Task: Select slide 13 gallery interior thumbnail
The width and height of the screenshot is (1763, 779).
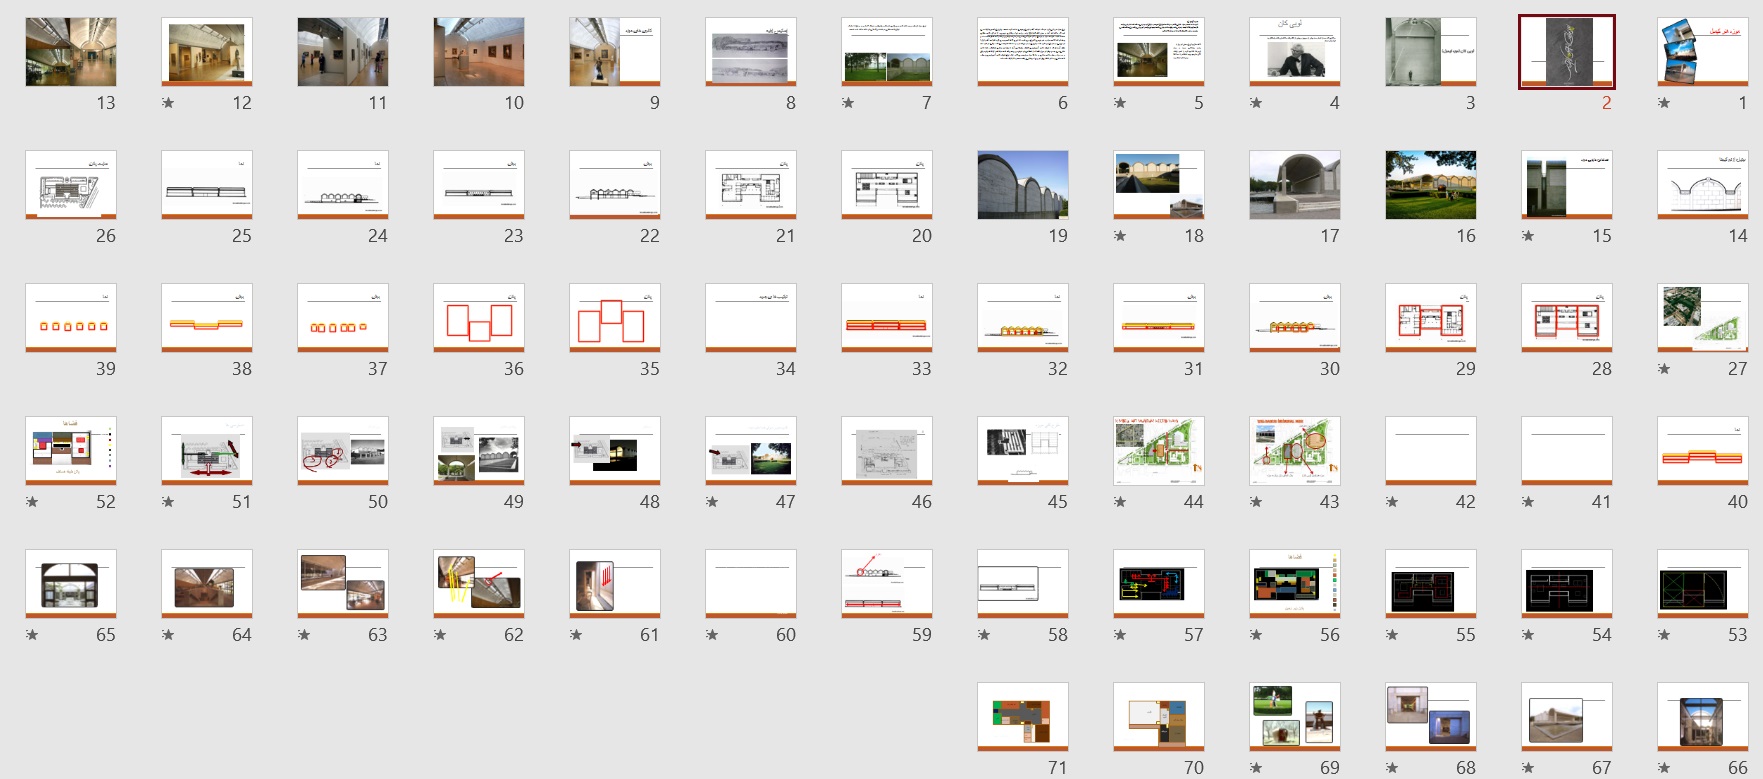Action: (x=71, y=52)
